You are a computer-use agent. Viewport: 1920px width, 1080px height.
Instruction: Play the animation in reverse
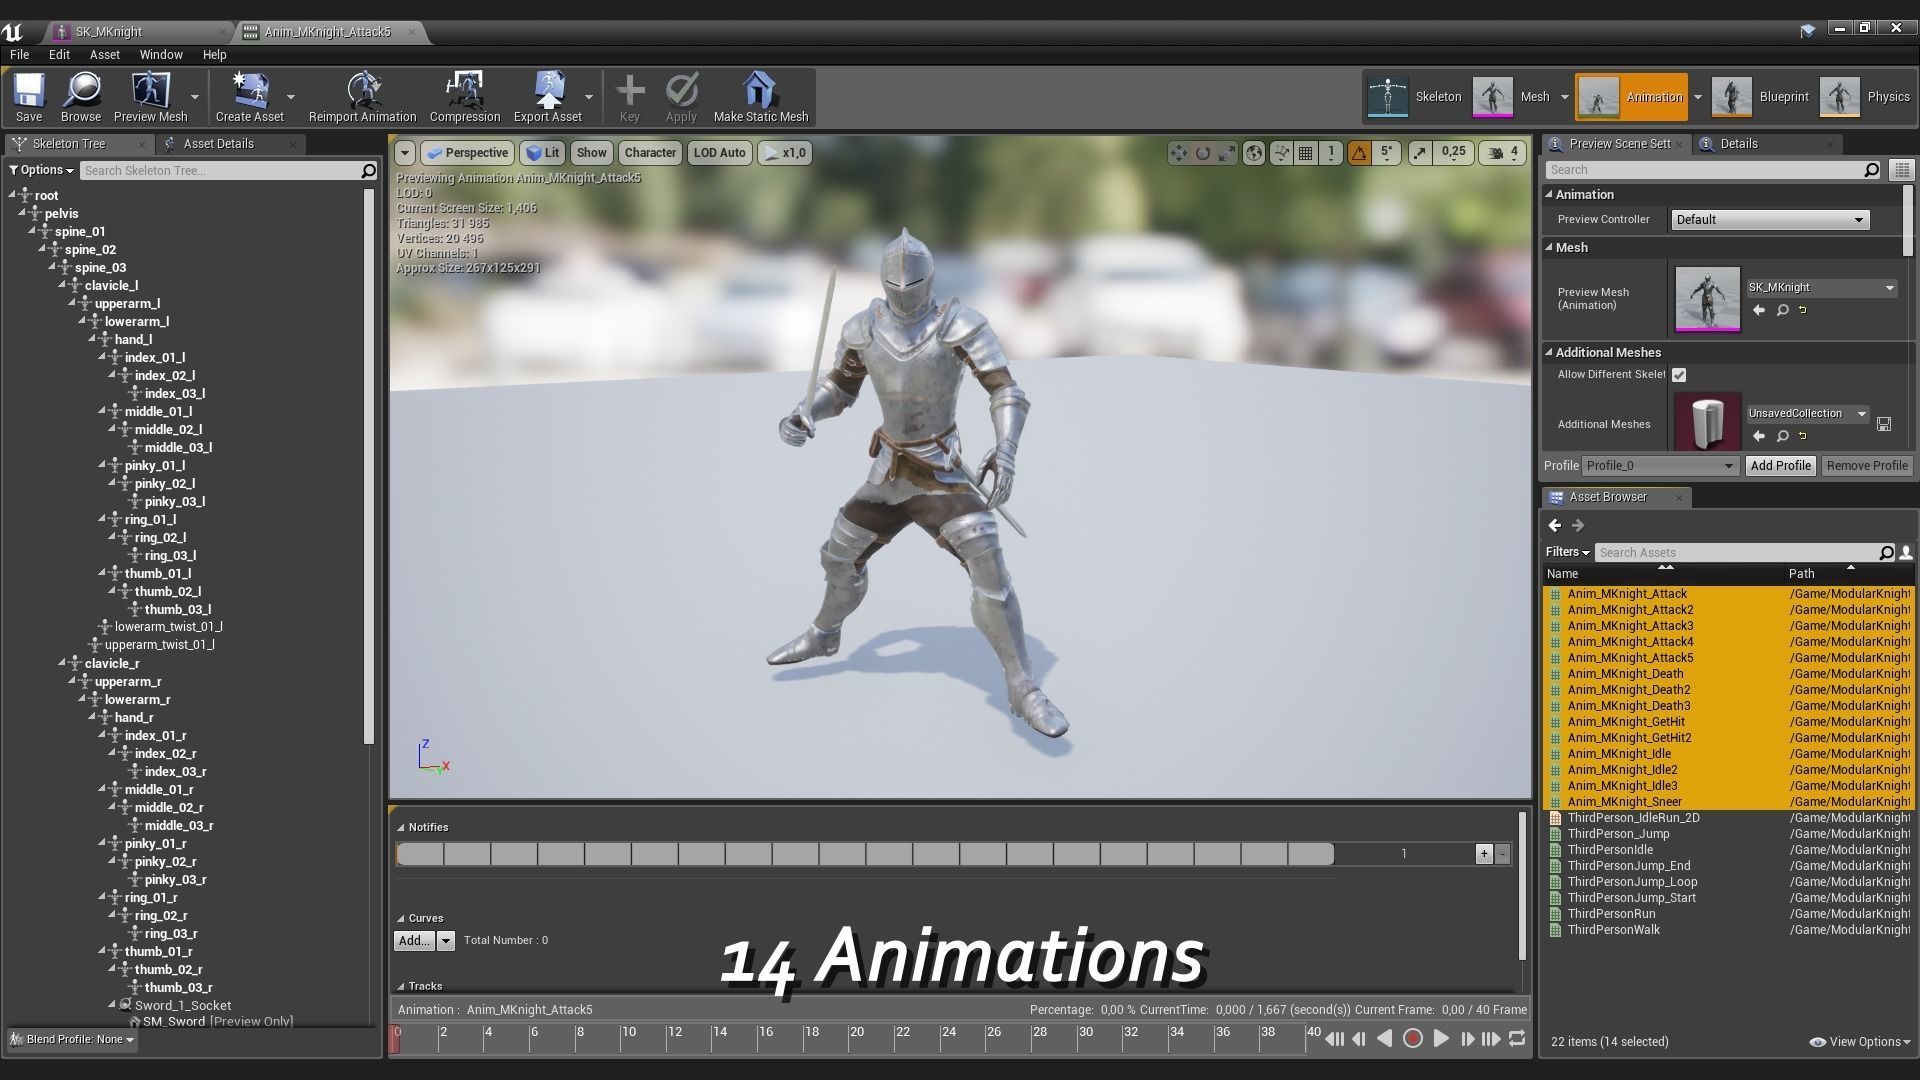1385,1039
